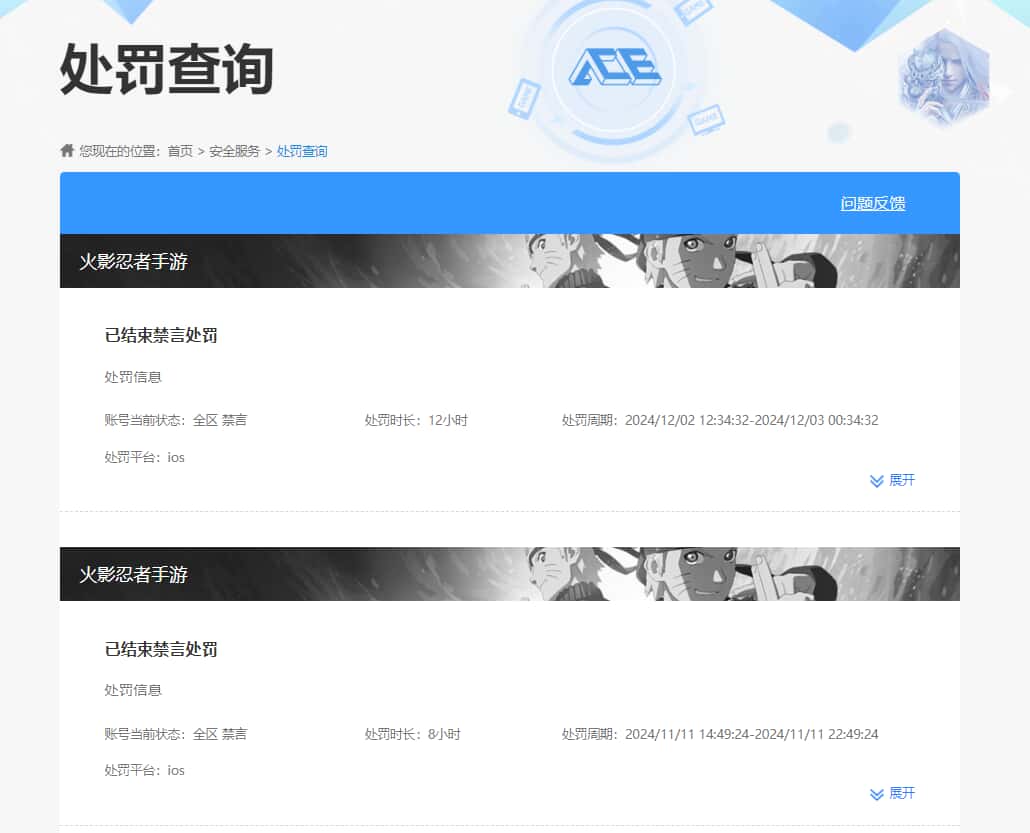Click the period text 2024/12/02 12:34:32-2024/12/03 00:34:32
Image resolution: width=1030 pixels, height=833 pixels.
tap(751, 420)
